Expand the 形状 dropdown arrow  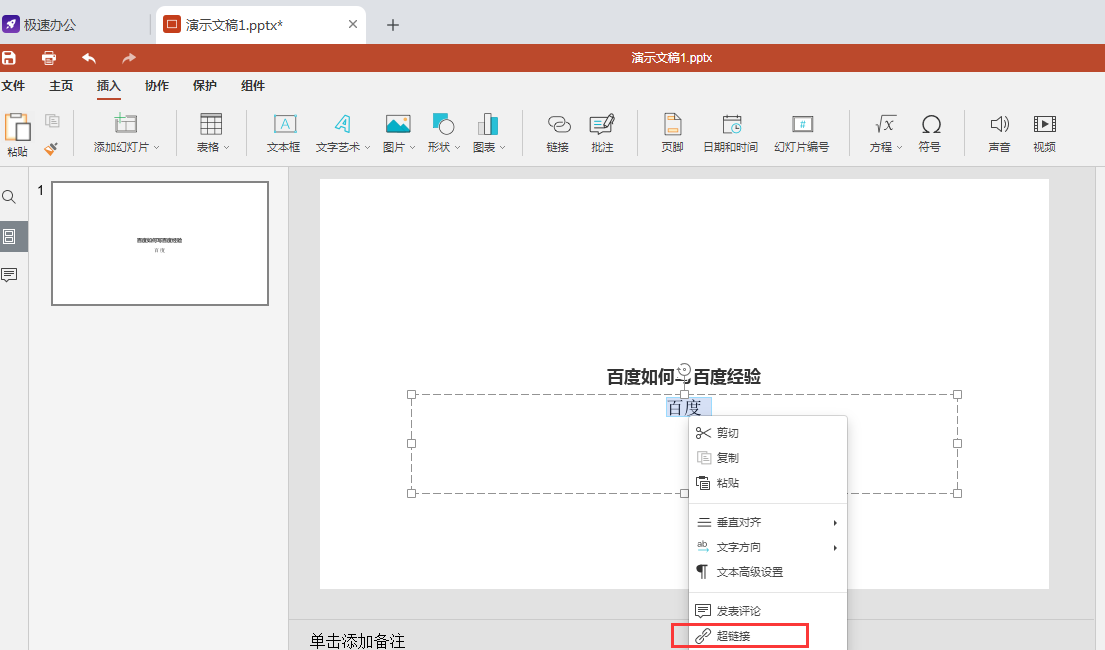tap(457, 147)
